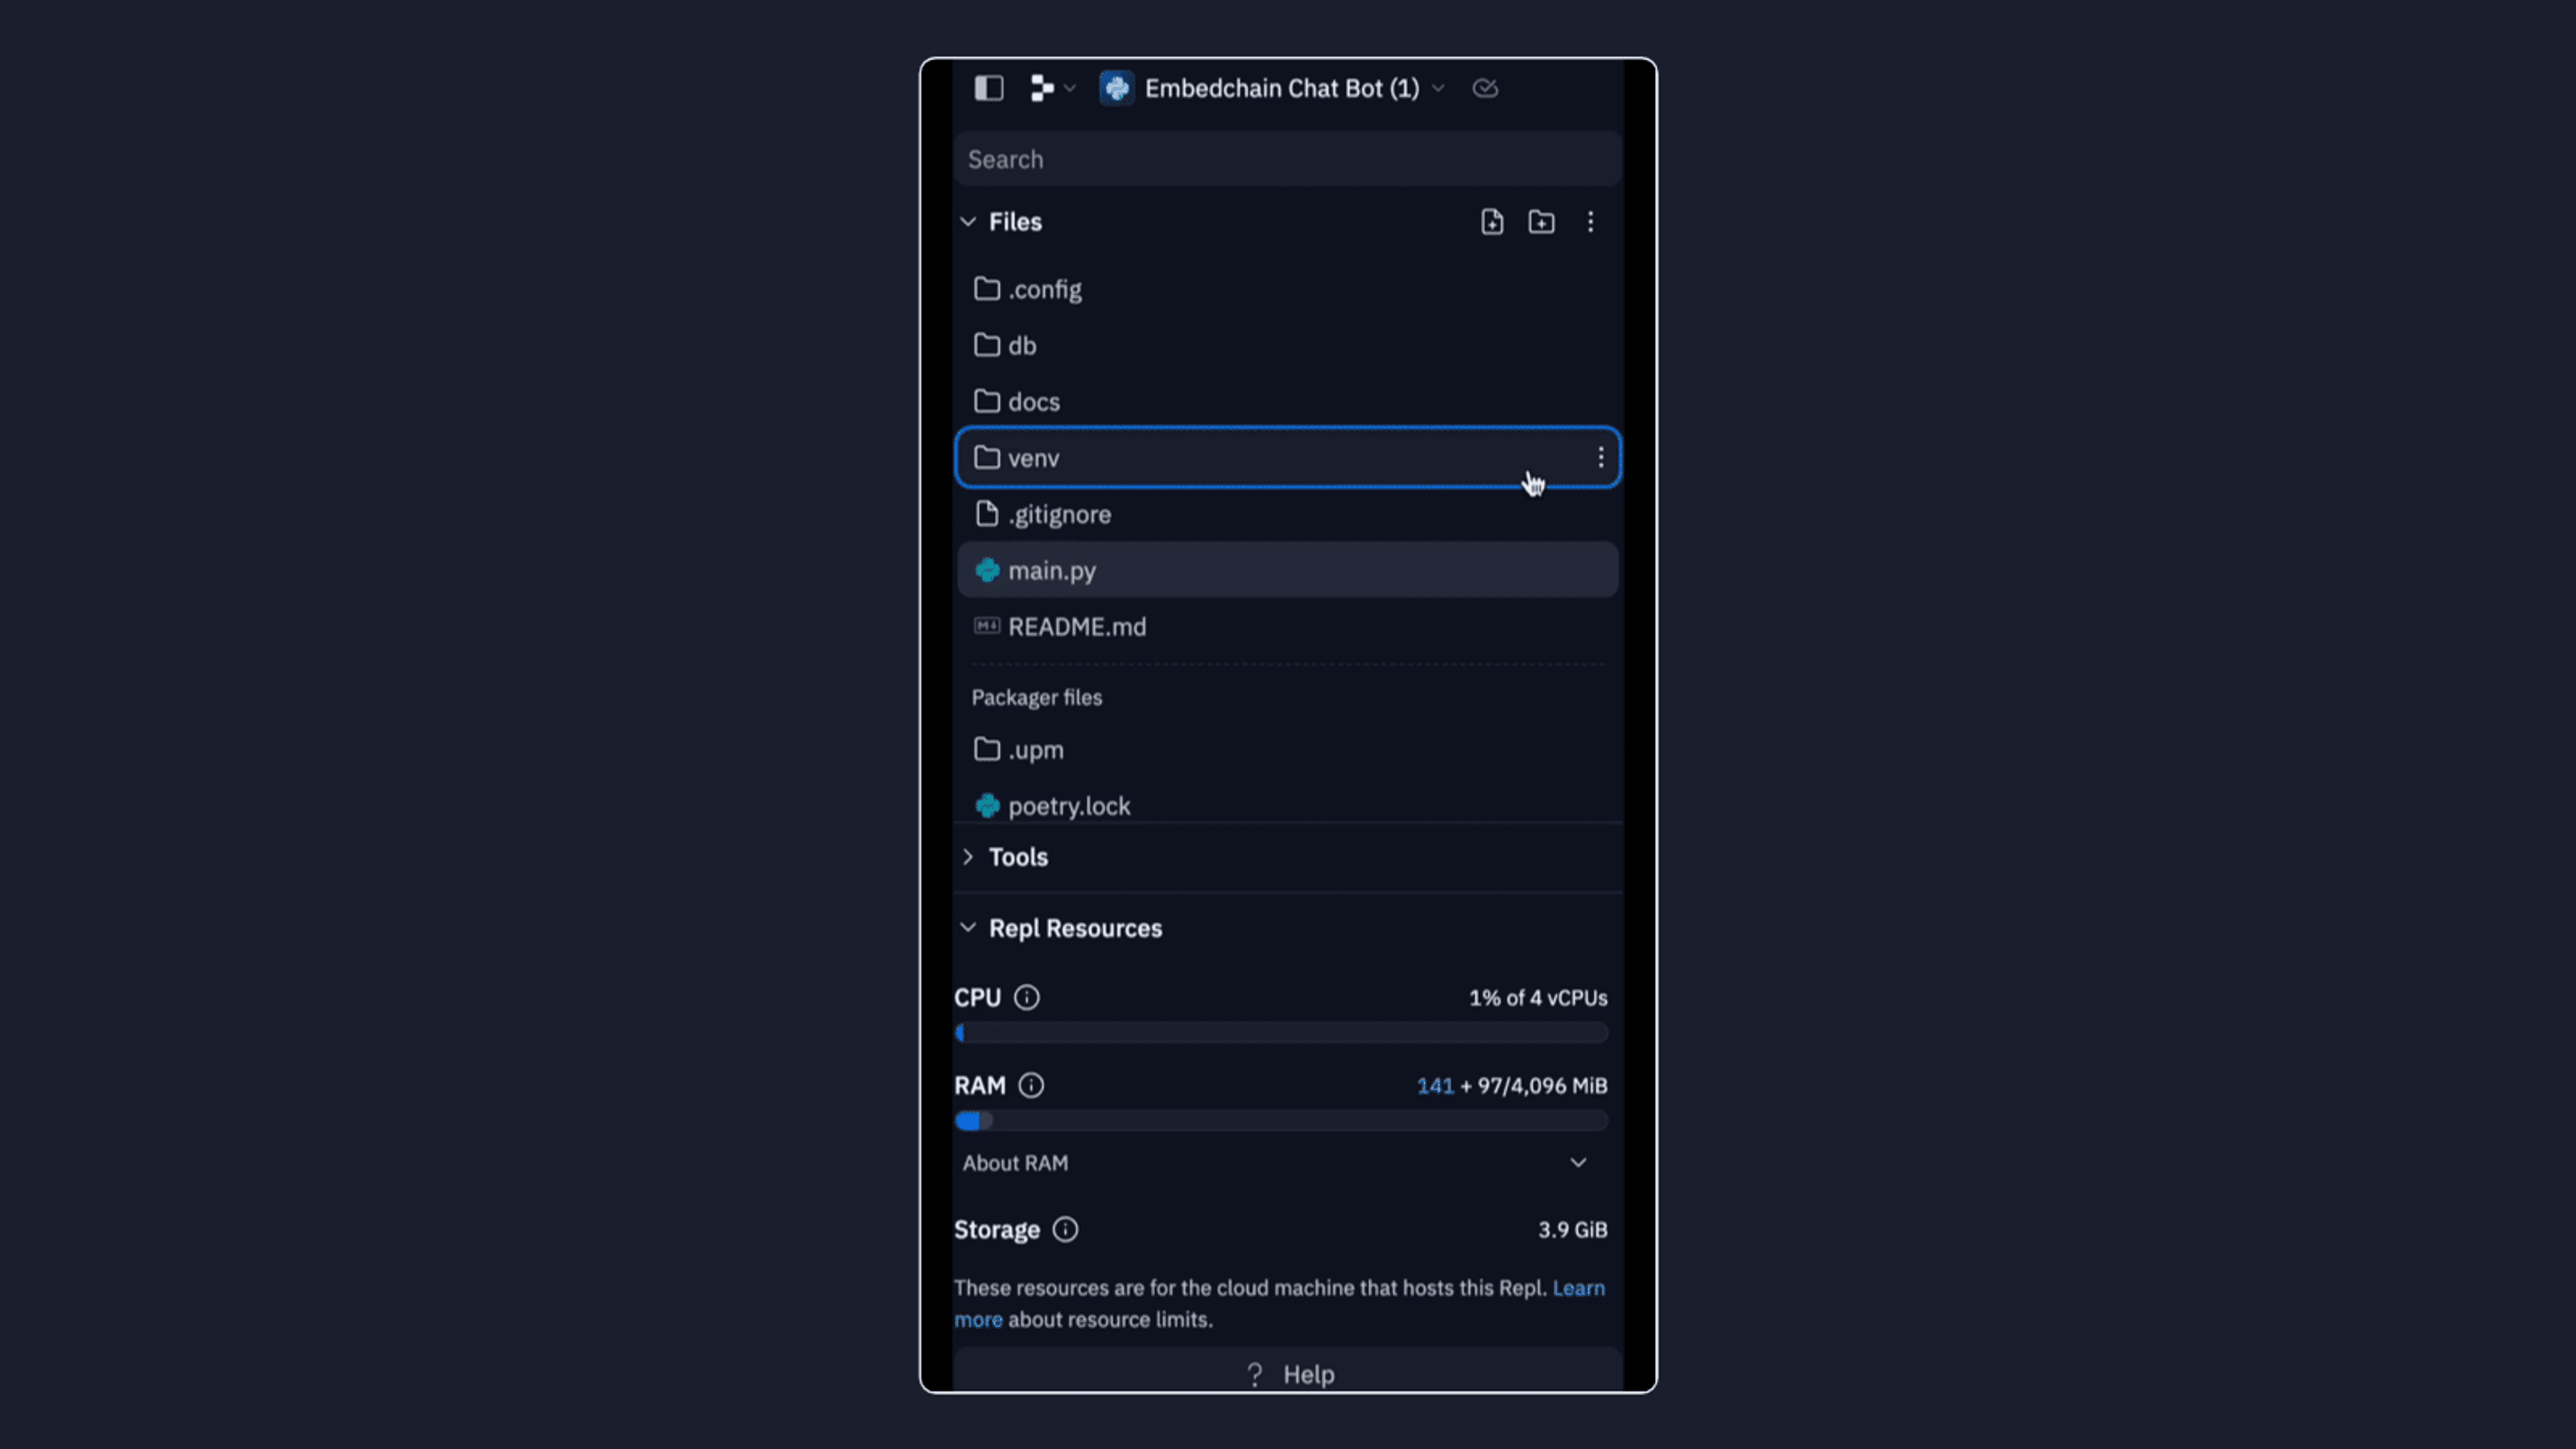Click the CPU usage info icon
The image size is (2576, 1449).
pyautogui.click(x=1026, y=998)
